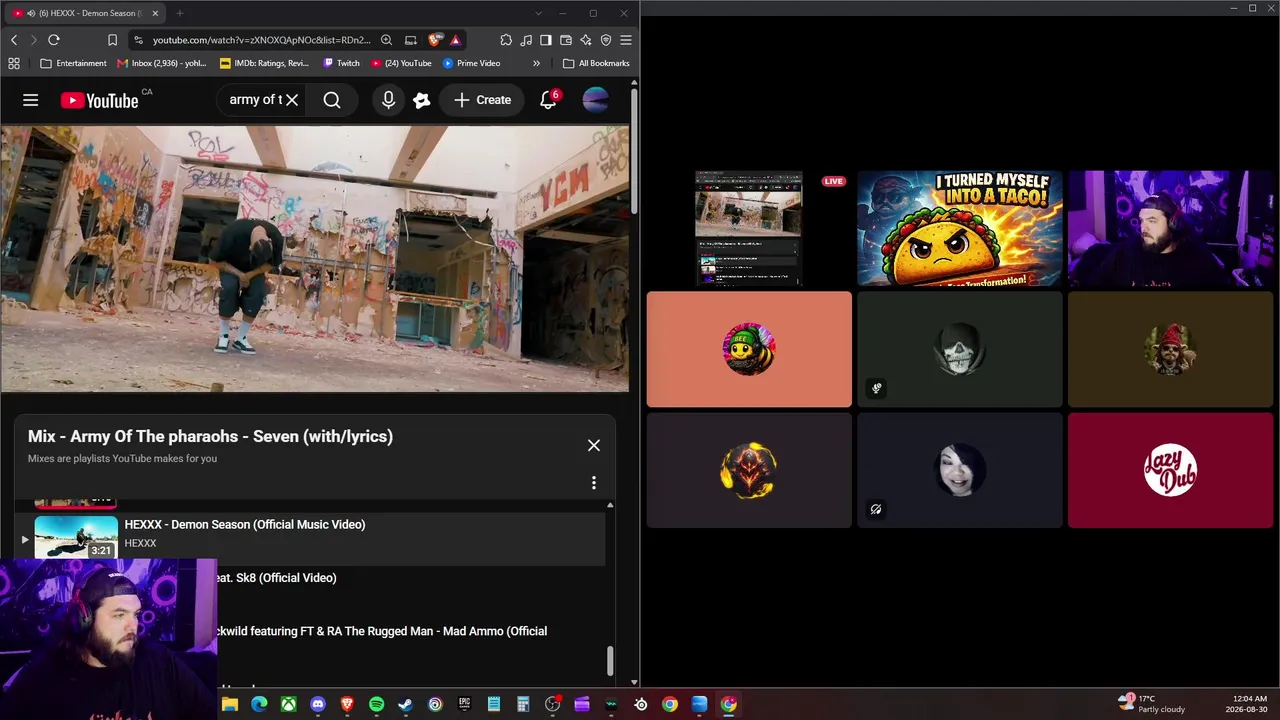Screen dimensions: 1280x720
Task: Open the All Bookmarks folder
Action: (596, 63)
